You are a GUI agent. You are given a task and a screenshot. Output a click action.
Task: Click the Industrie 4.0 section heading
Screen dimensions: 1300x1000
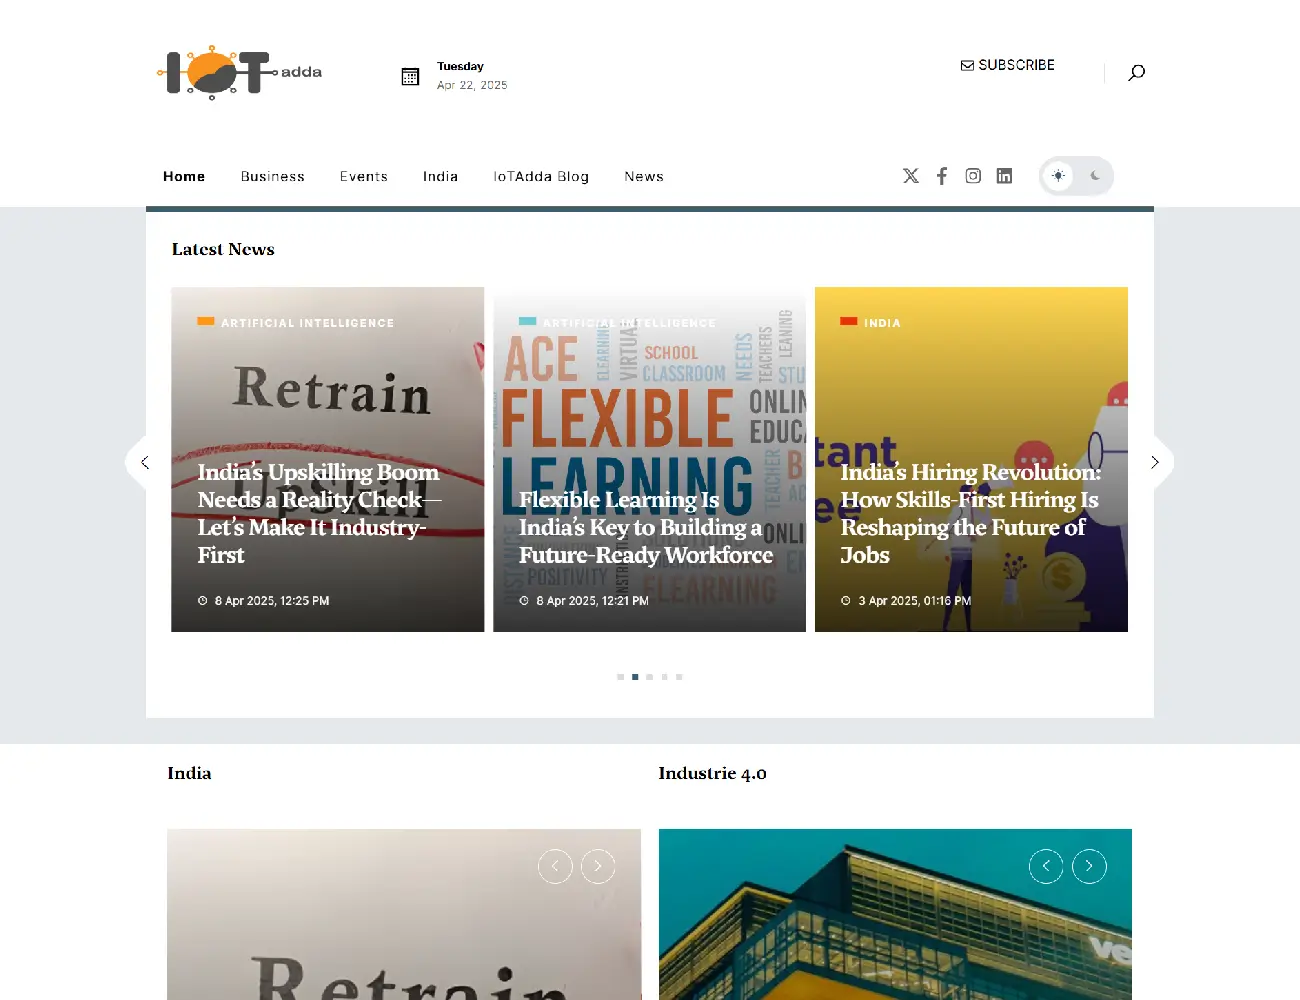click(x=712, y=773)
